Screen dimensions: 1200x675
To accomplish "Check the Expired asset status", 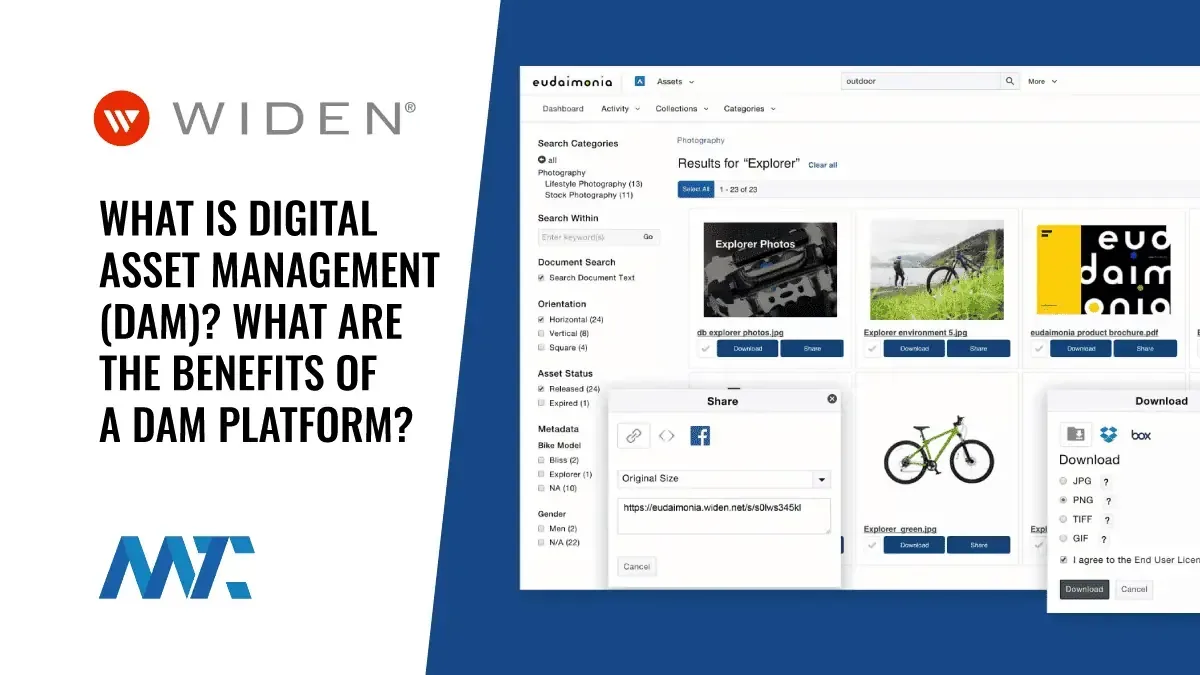I will pyautogui.click(x=542, y=403).
